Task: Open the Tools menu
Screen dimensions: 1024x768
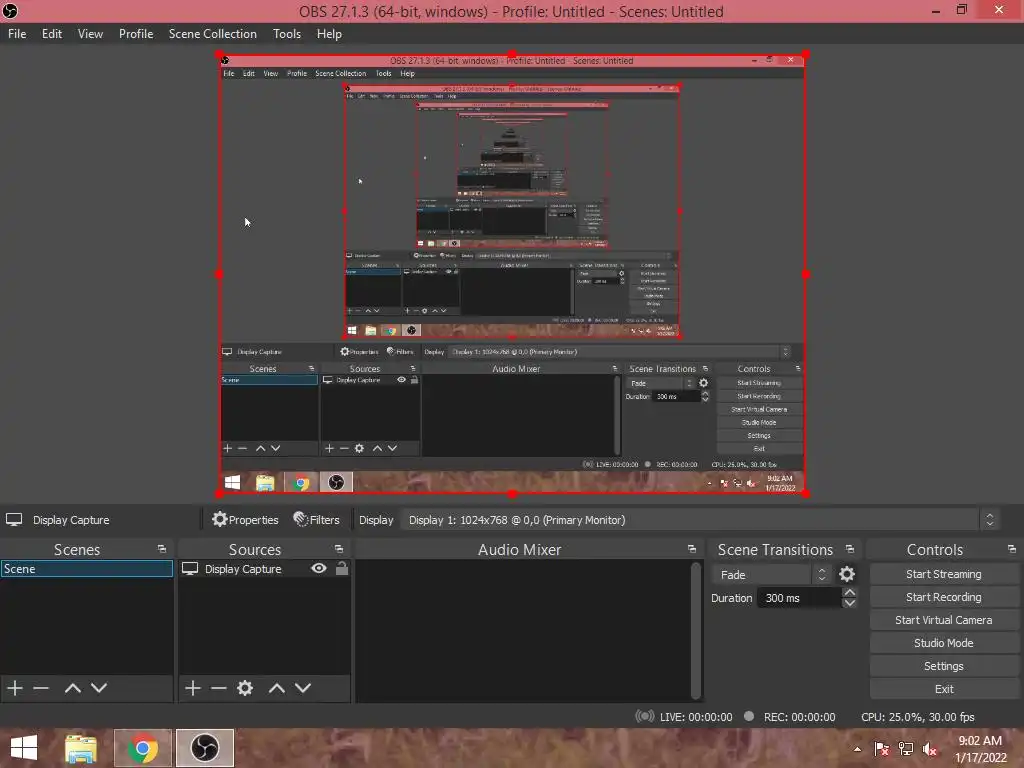Action: click(x=287, y=34)
